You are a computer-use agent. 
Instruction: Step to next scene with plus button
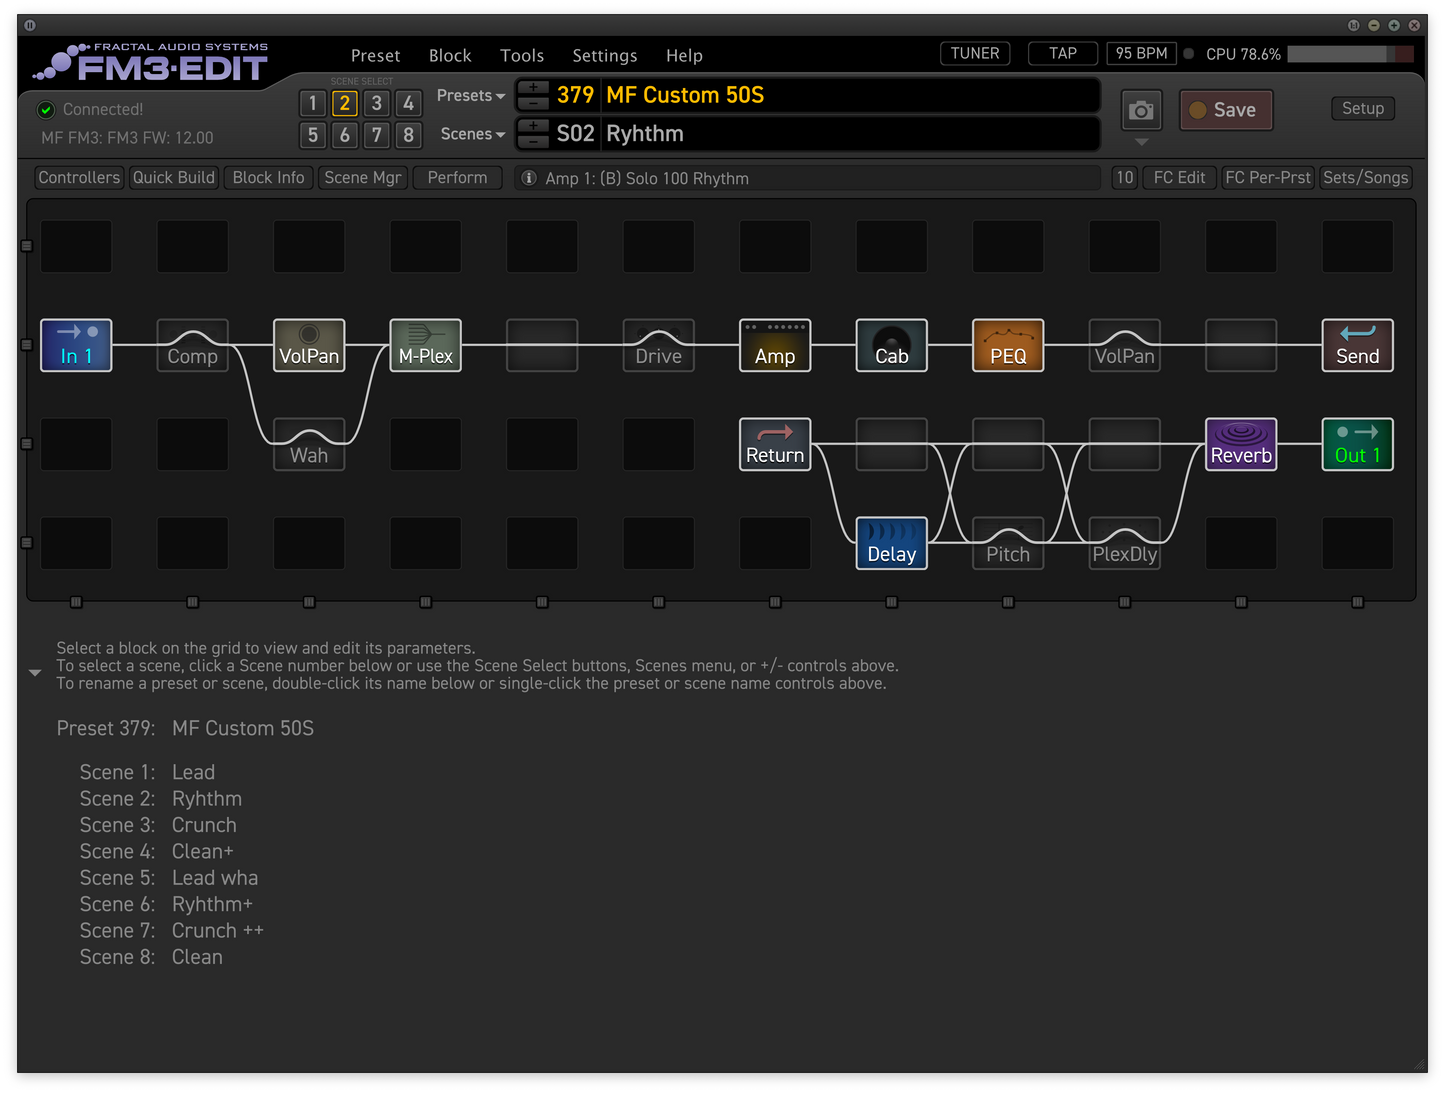click(534, 126)
